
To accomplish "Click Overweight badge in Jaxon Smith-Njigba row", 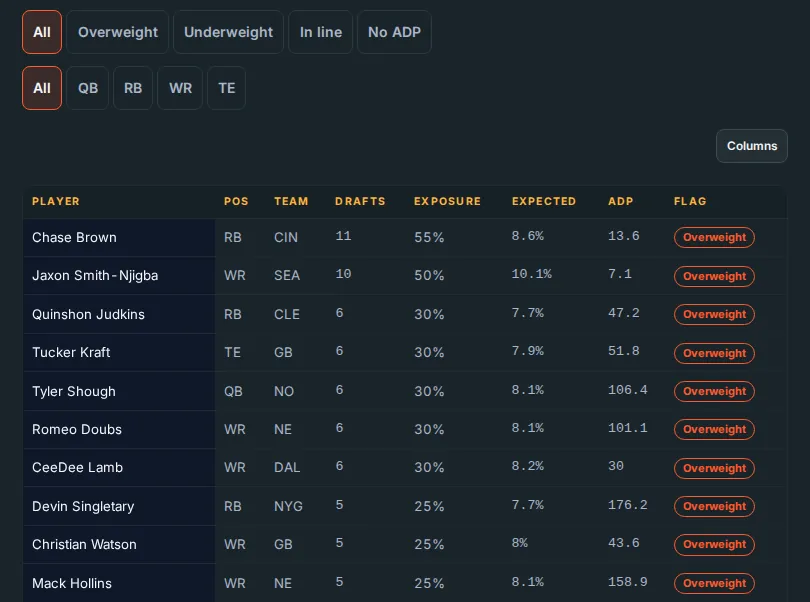I will [x=714, y=276].
